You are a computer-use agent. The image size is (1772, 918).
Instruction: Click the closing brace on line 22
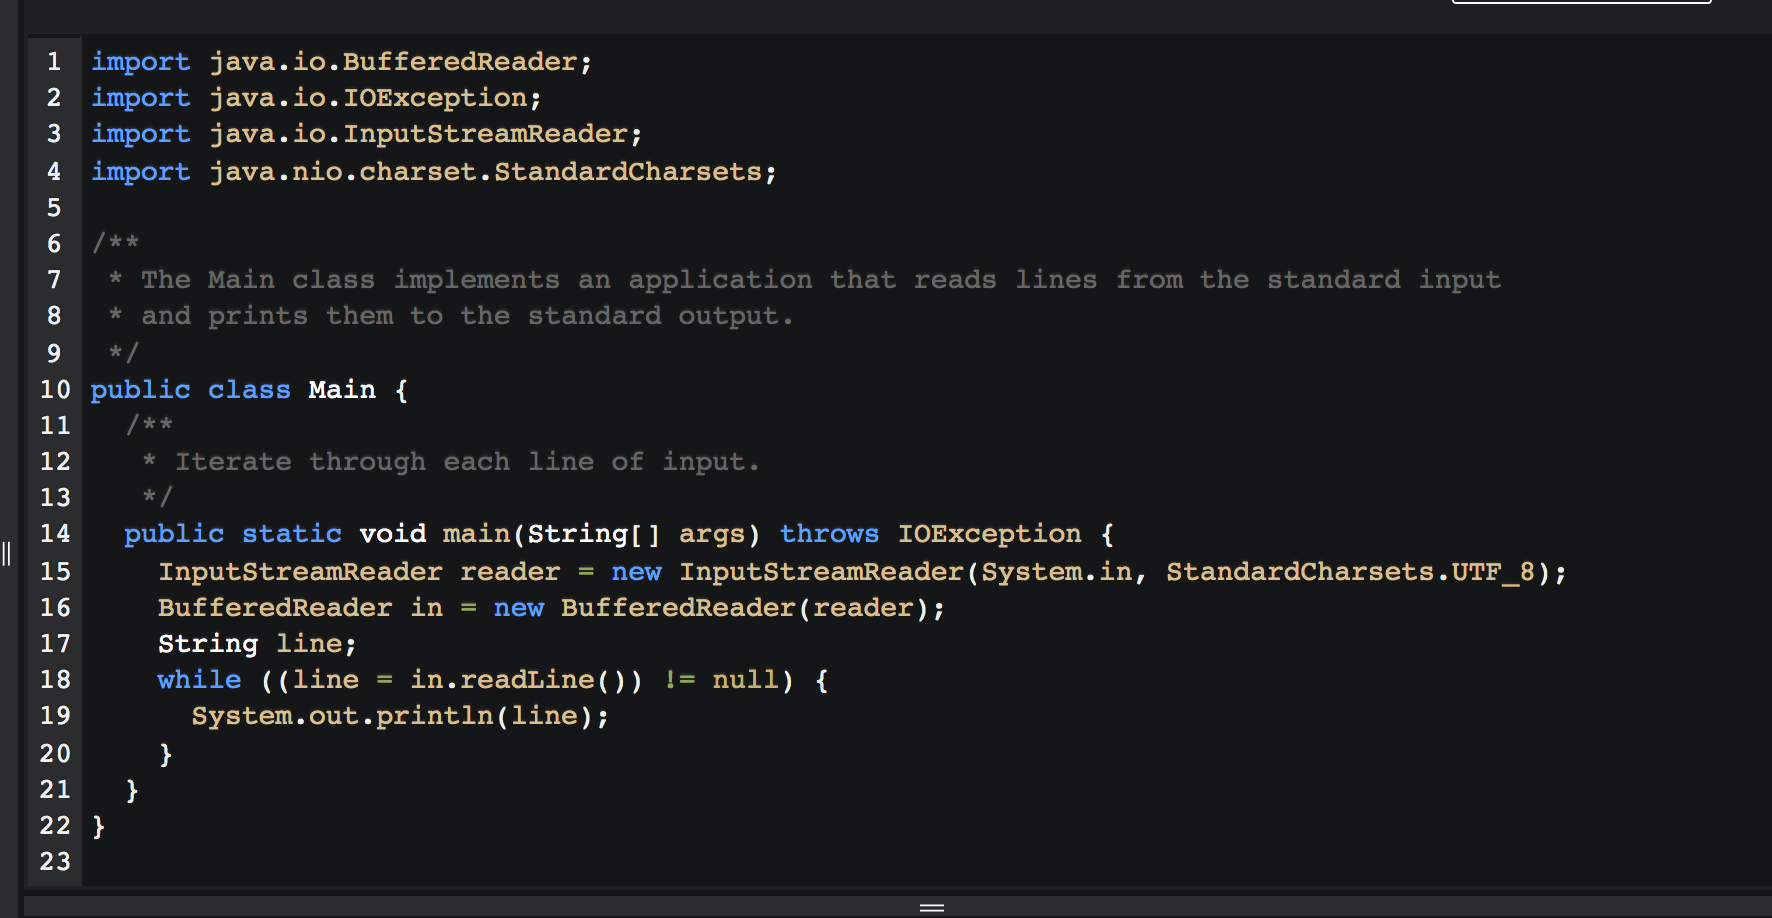pyautogui.click(x=97, y=825)
